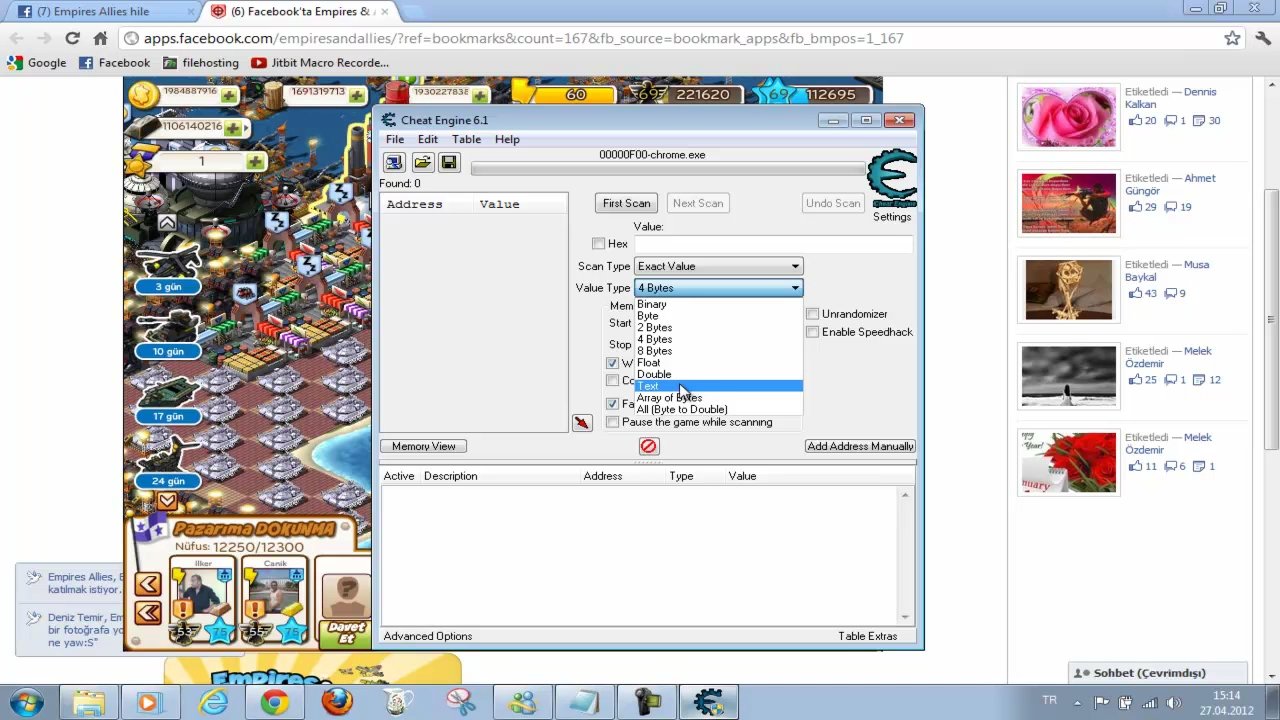This screenshot has height=720, width=1280.
Task: Click the red arrow add-to-list icon
Action: pos(582,423)
